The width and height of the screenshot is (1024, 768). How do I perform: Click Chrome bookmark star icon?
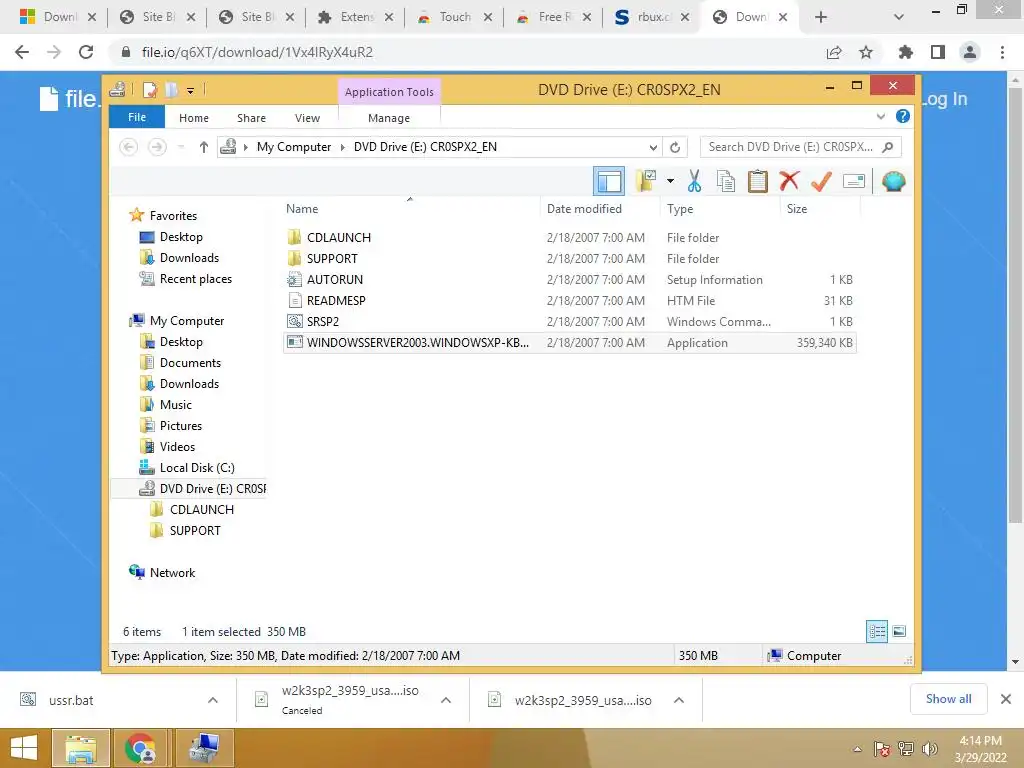(x=866, y=52)
